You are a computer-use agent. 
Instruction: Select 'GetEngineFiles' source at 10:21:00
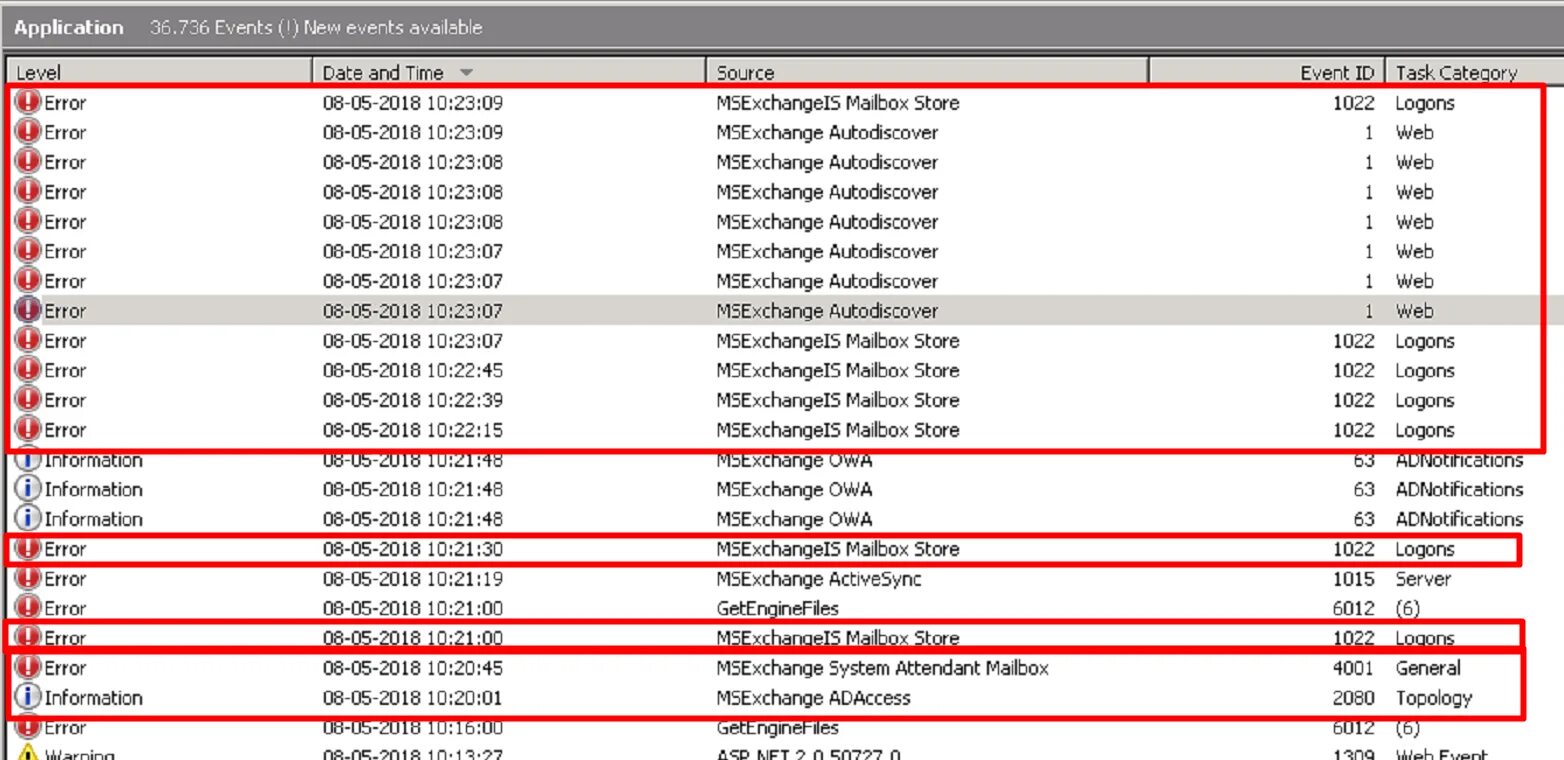click(777, 608)
